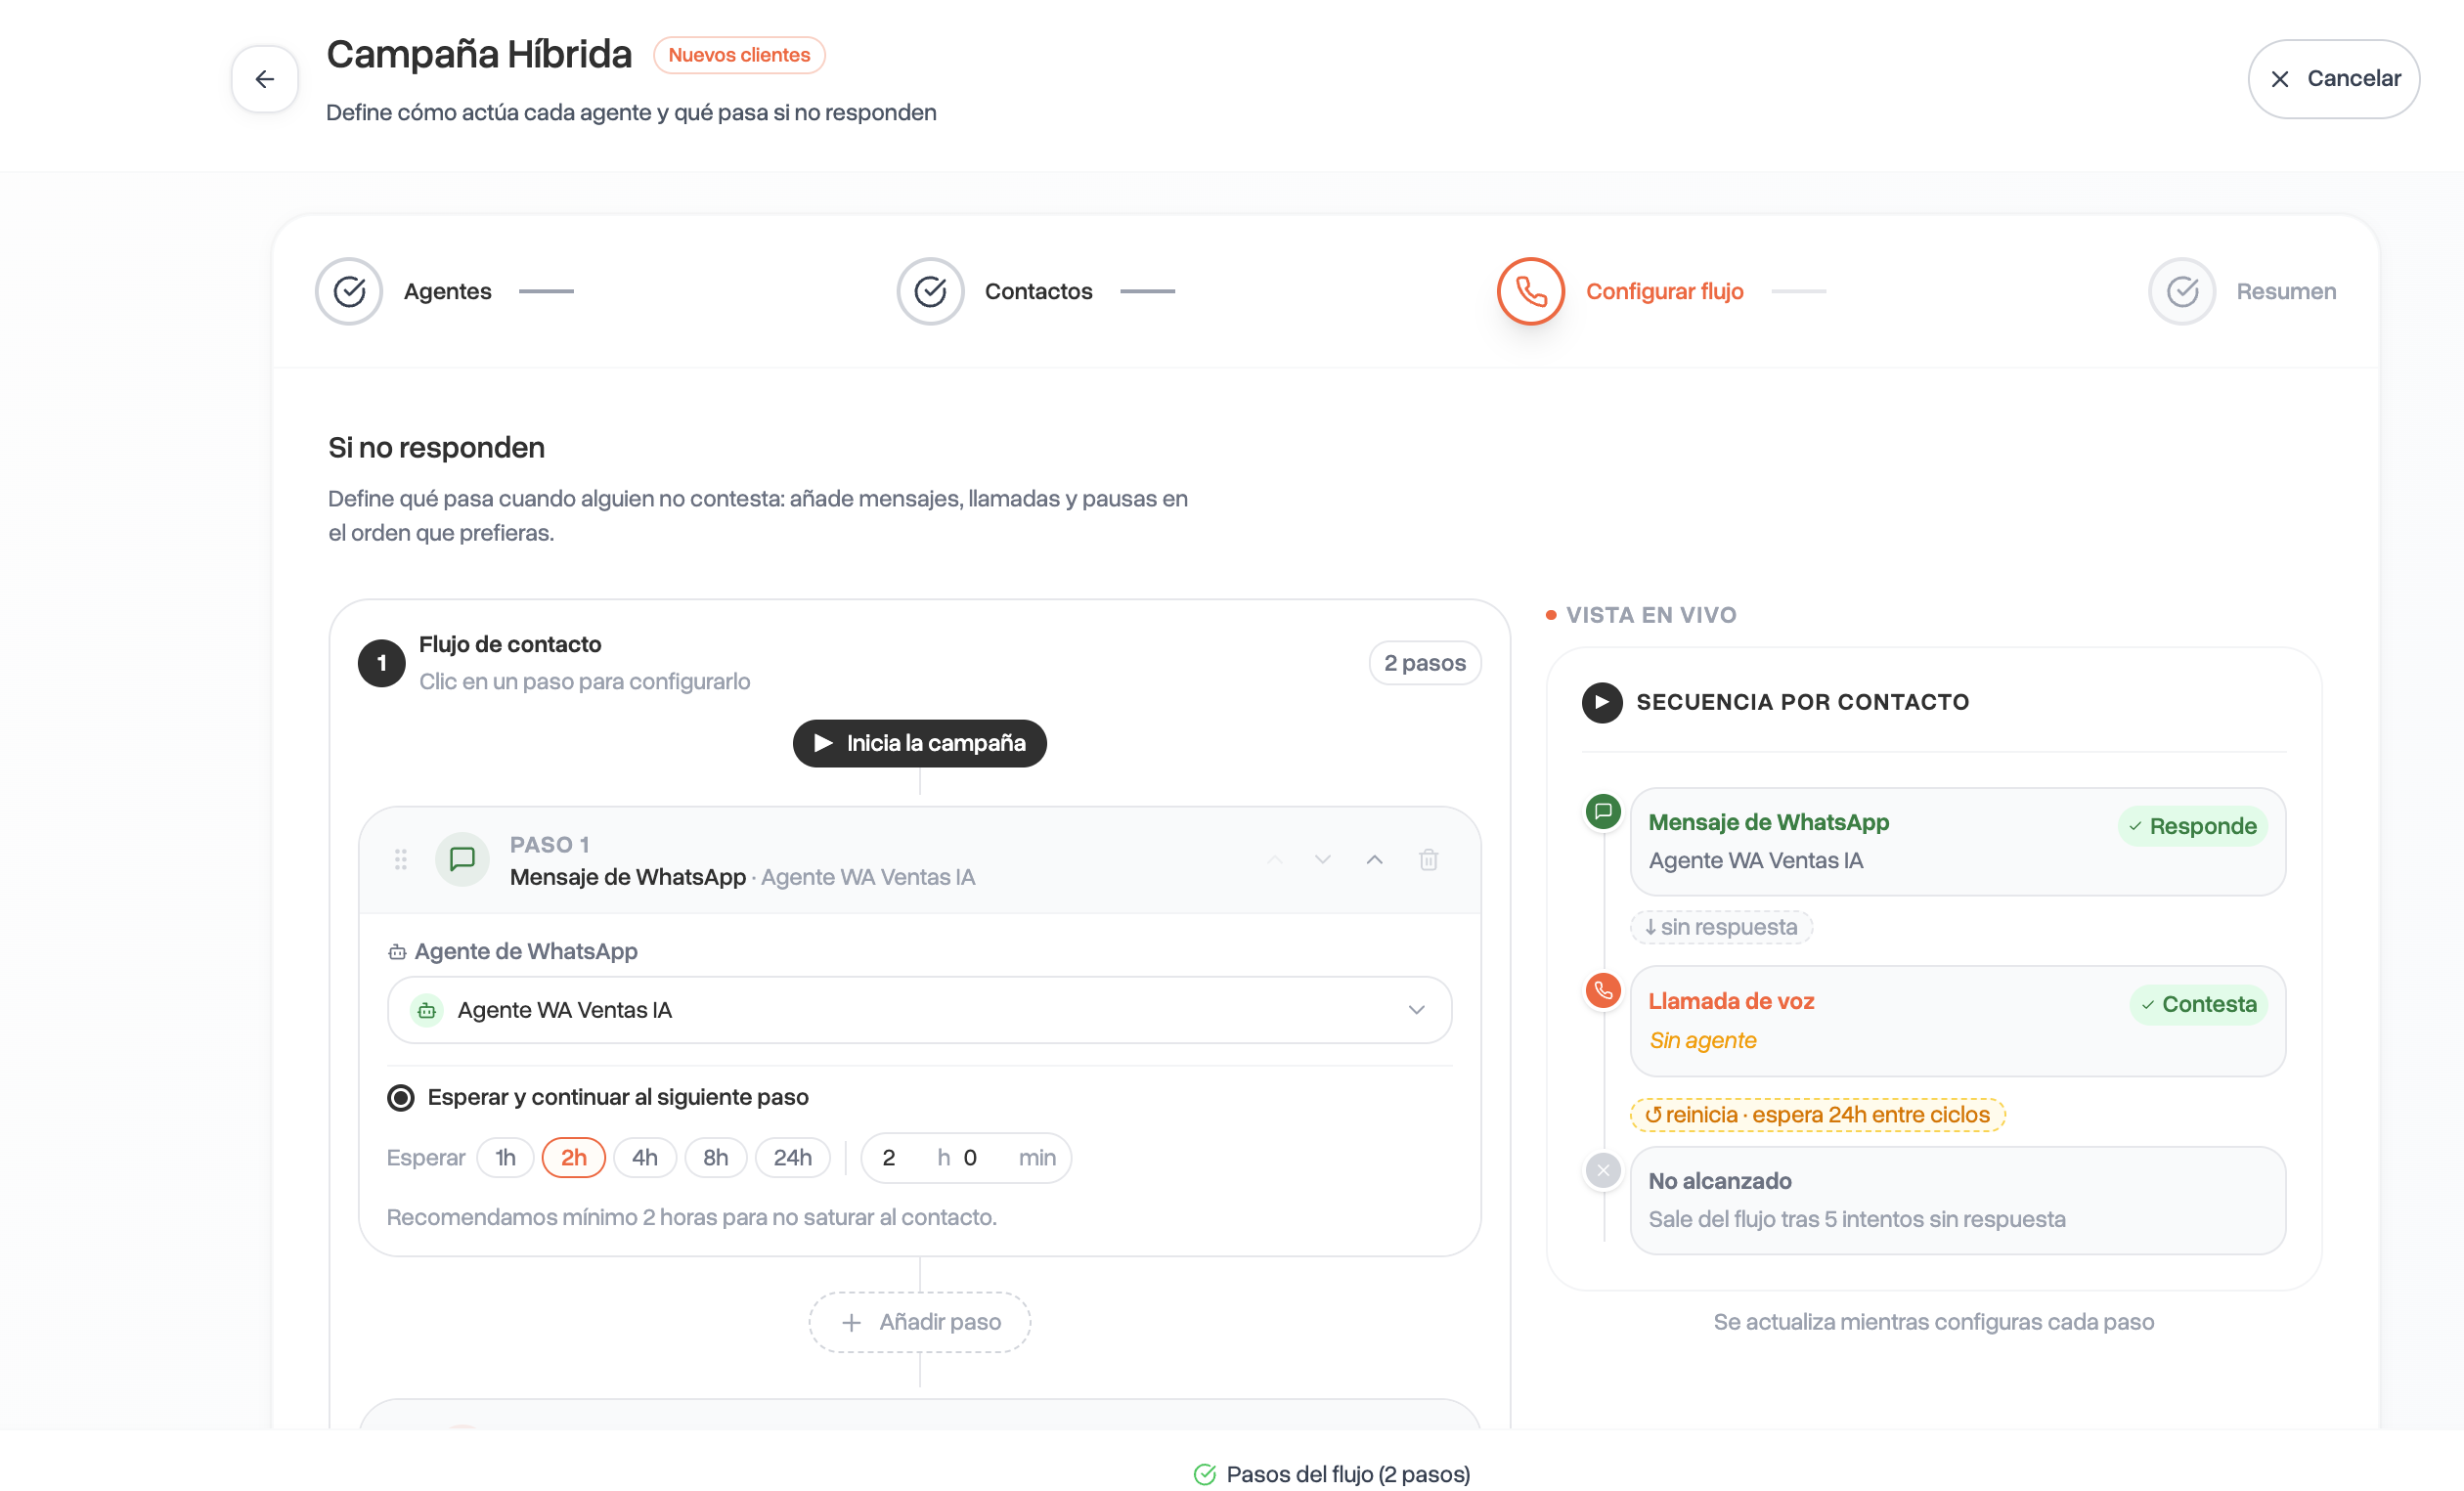This screenshot has height=1491, width=2464.
Task: Click the green WhatsApp icon in live preview
Action: pyautogui.click(x=1602, y=811)
